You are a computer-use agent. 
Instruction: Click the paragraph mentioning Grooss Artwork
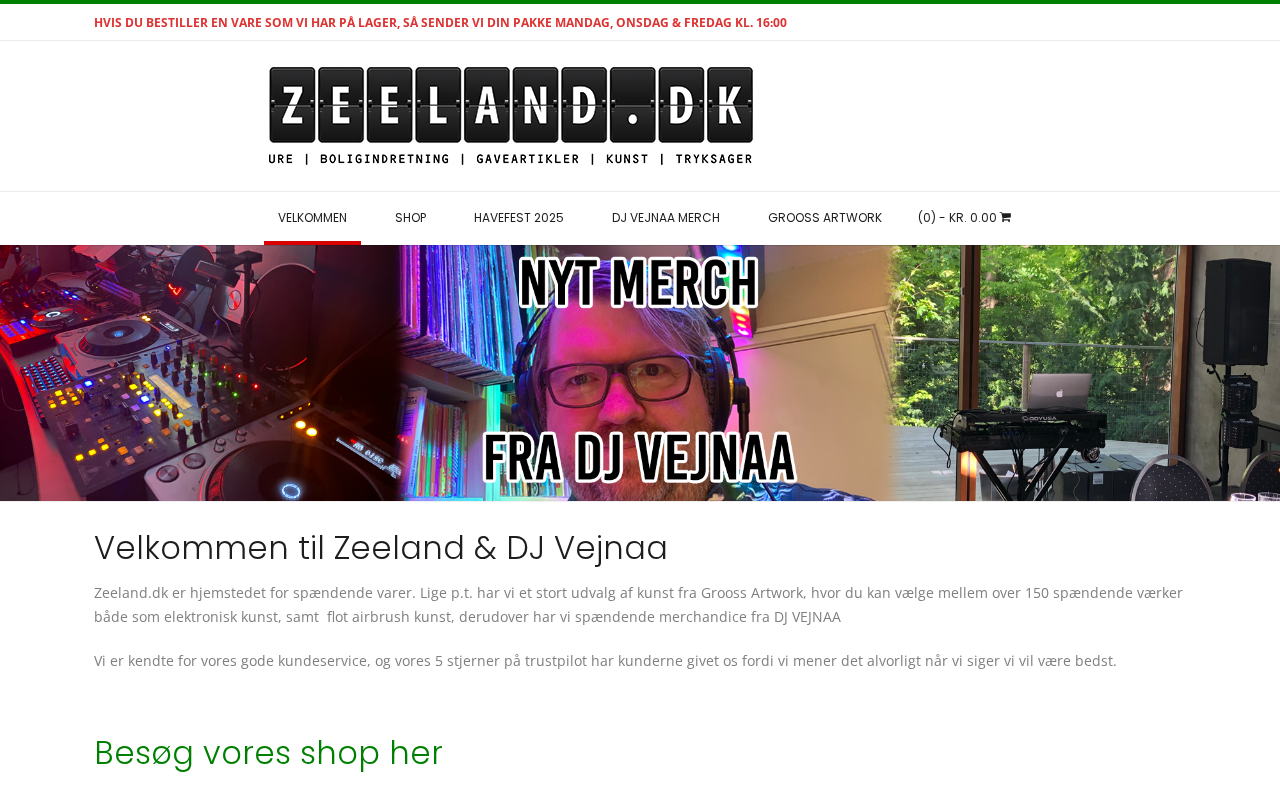[640, 605]
